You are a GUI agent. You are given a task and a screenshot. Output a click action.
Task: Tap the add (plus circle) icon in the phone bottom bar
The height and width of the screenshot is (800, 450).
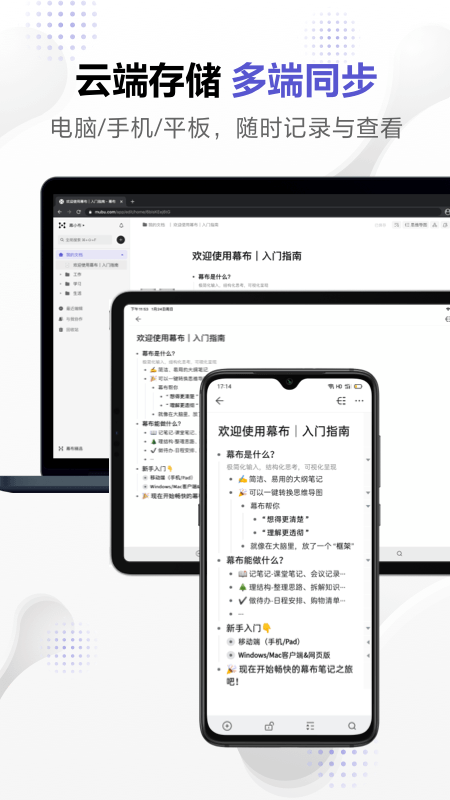click(227, 726)
